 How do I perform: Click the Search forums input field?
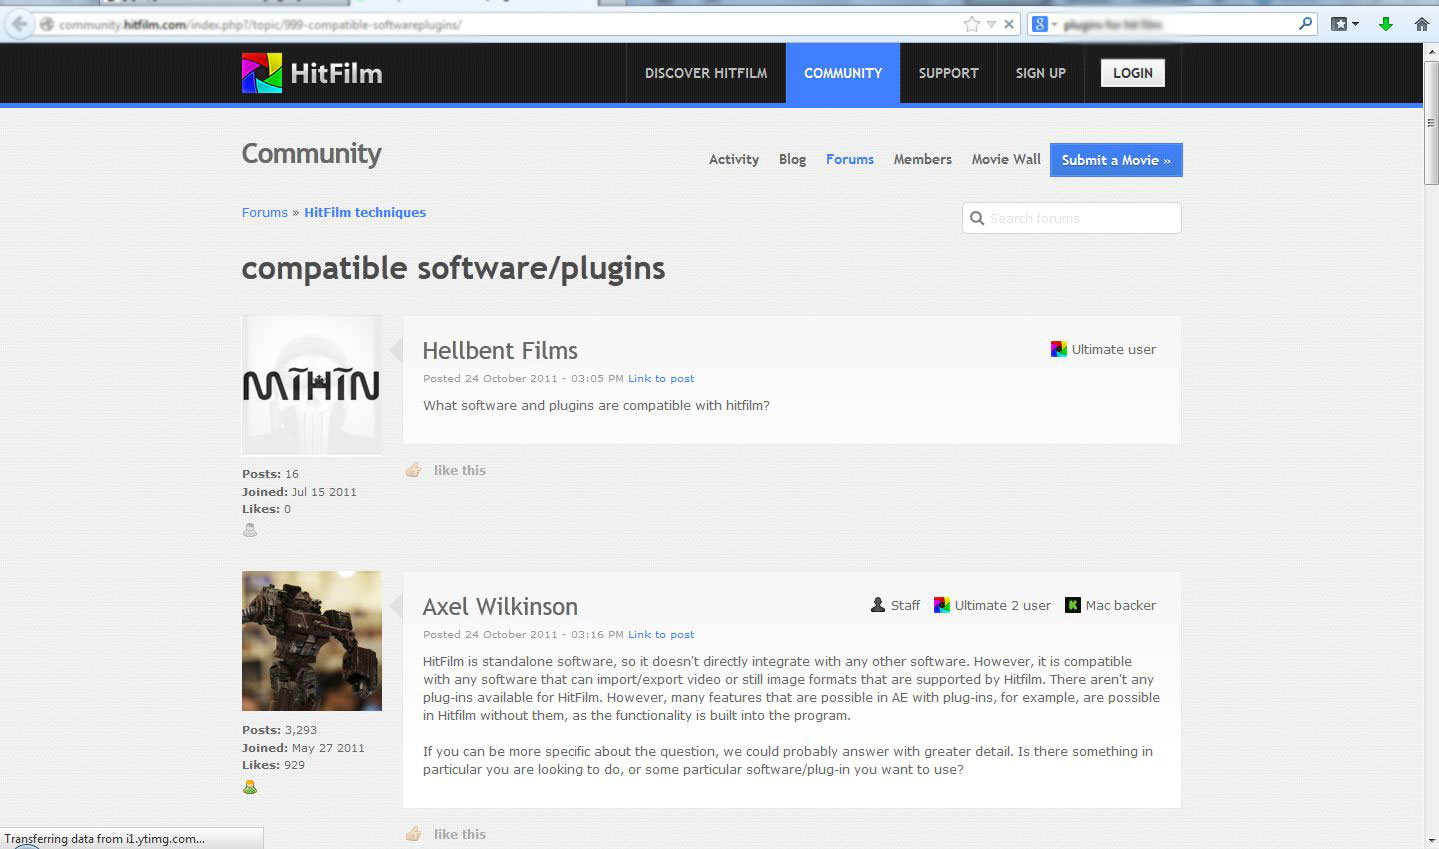pos(1072,218)
